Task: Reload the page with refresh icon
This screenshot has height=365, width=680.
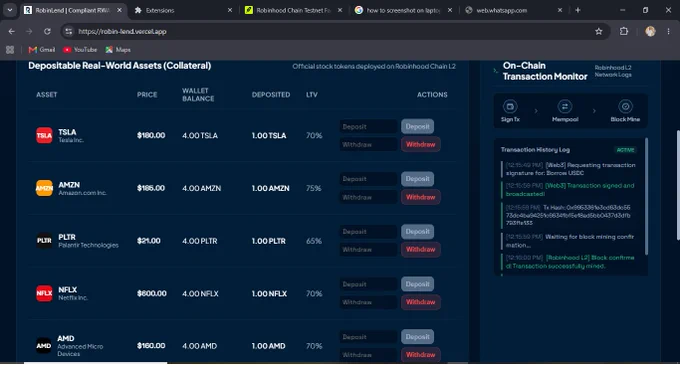Action: (47, 31)
